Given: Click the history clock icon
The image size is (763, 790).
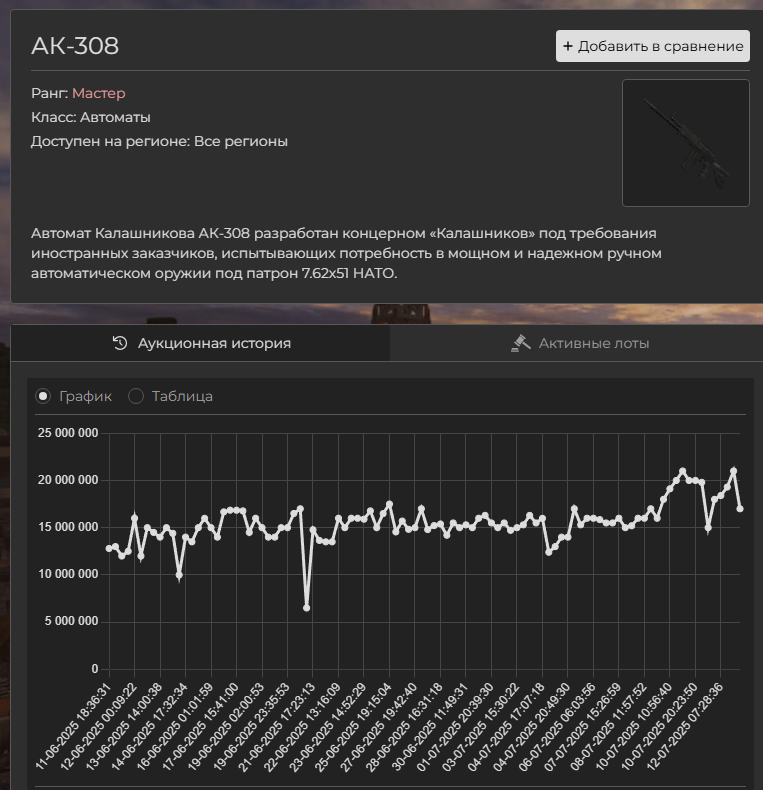Looking at the screenshot, I should [120, 343].
